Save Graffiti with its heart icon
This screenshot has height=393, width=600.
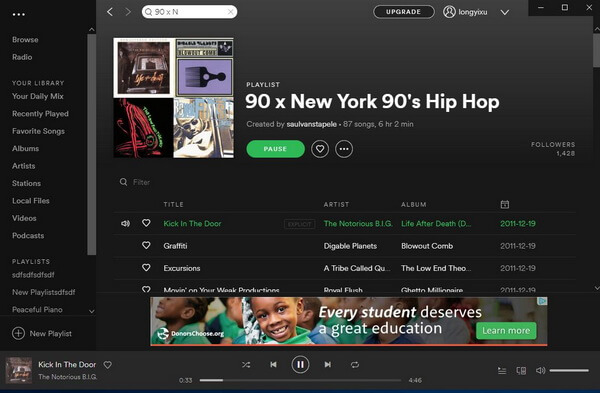coord(146,245)
